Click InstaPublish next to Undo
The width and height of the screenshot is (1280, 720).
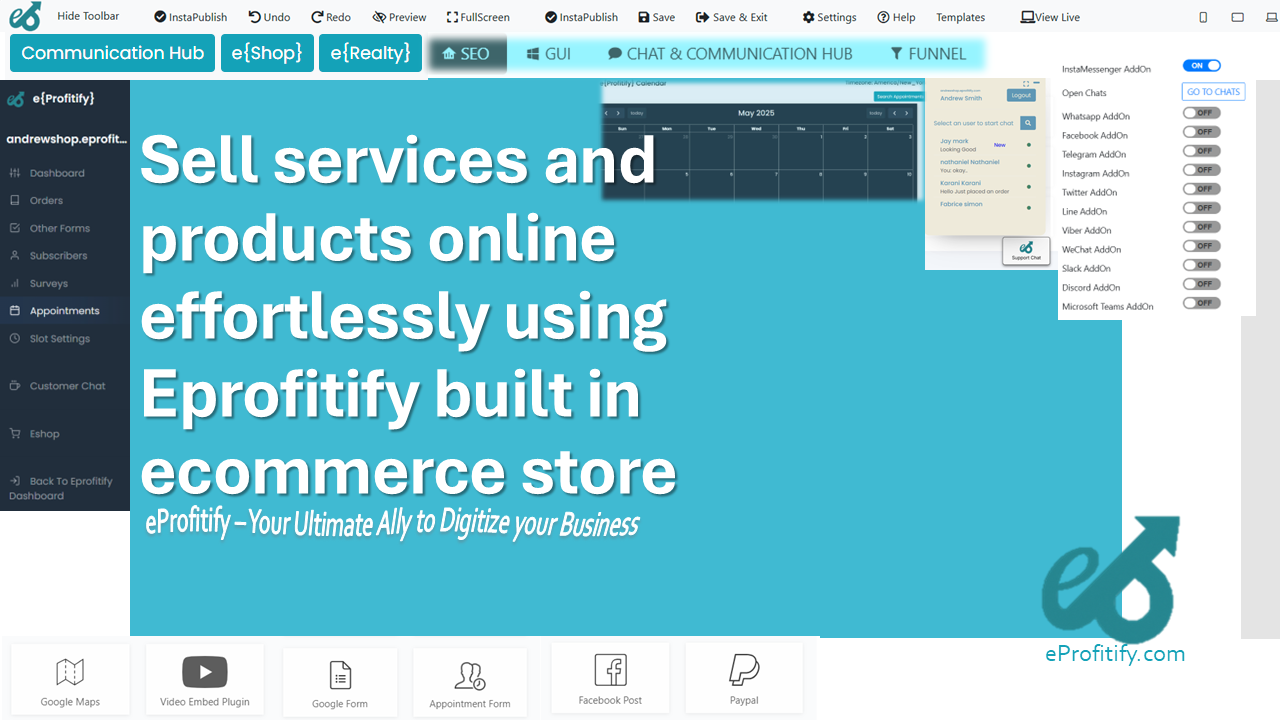(x=190, y=17)
